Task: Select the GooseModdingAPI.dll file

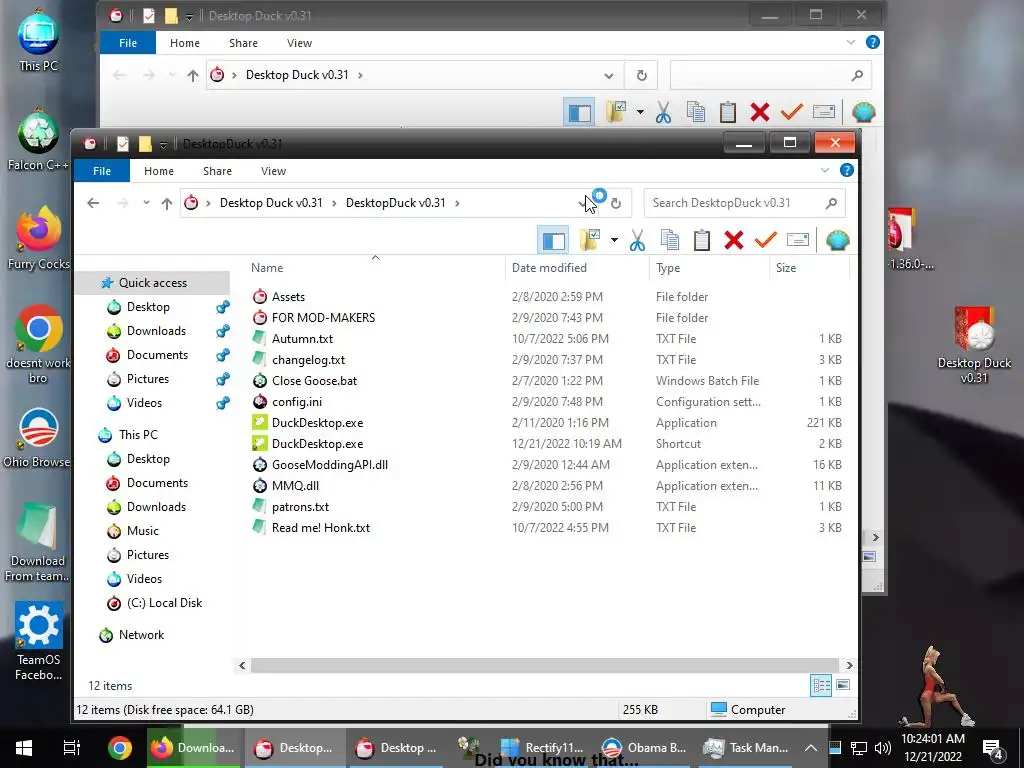Action: [x=330, y=465]
